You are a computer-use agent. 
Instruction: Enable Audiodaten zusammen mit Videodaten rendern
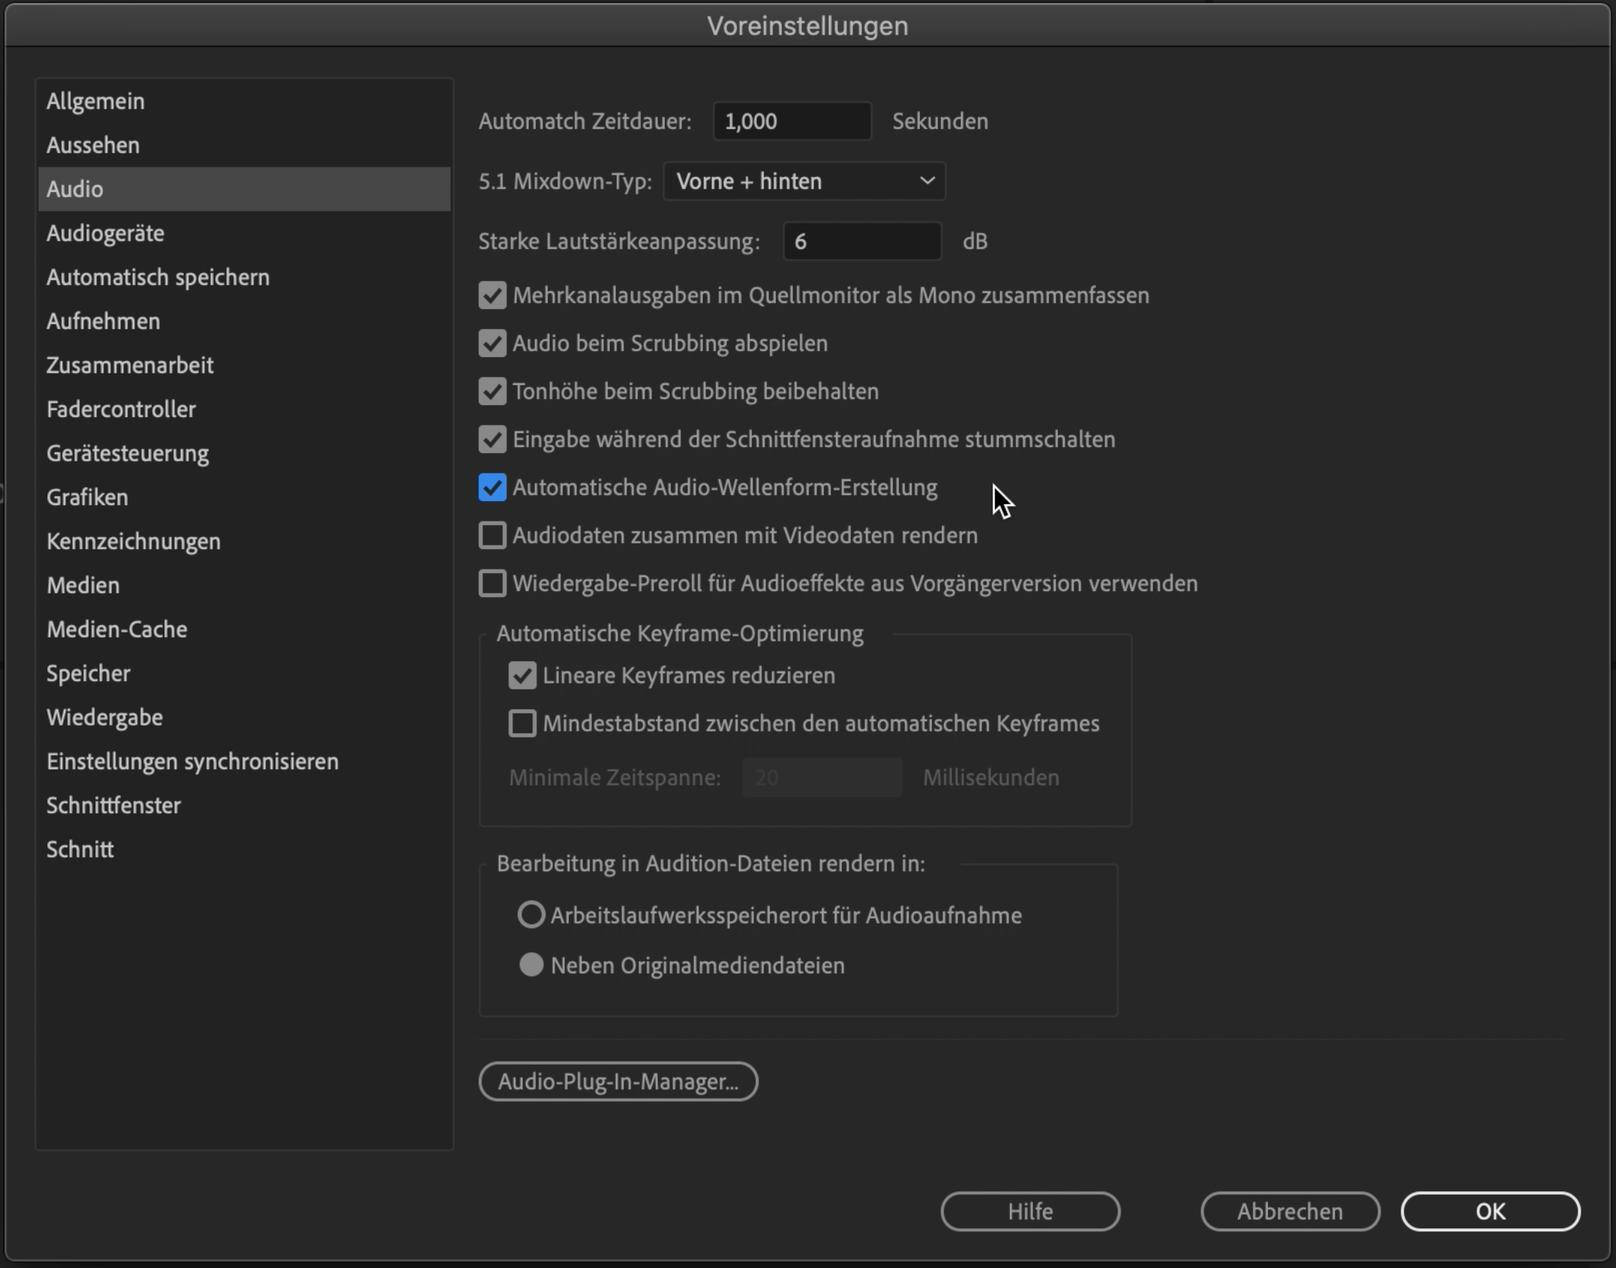click(492, 535)
